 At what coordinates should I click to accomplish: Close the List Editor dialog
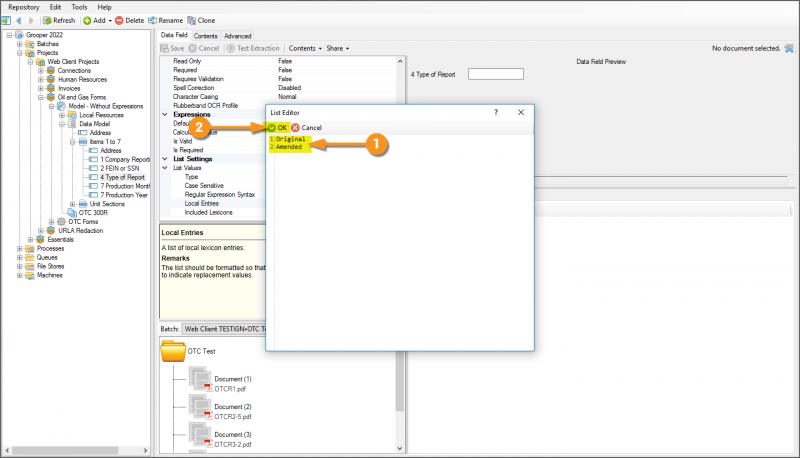click(x=521, y=112)
